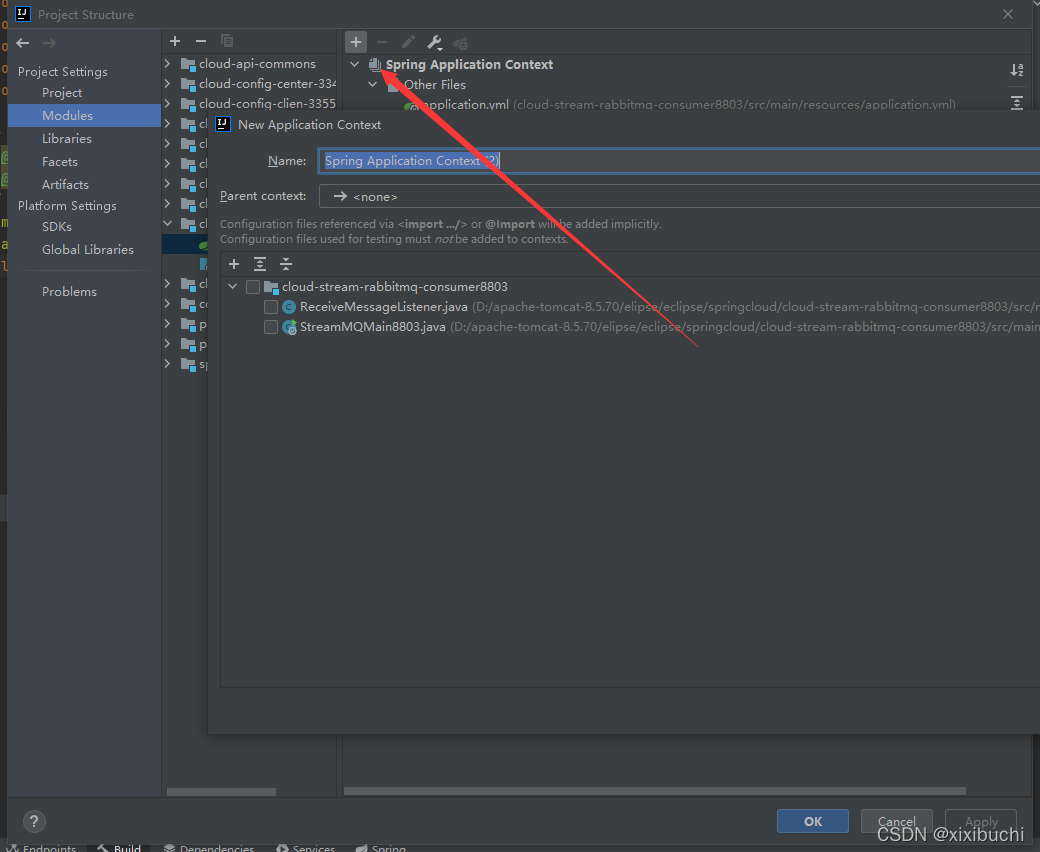1040x852 pixels.
Task: Expand all files in context dialog
Action: click(260, 265)
